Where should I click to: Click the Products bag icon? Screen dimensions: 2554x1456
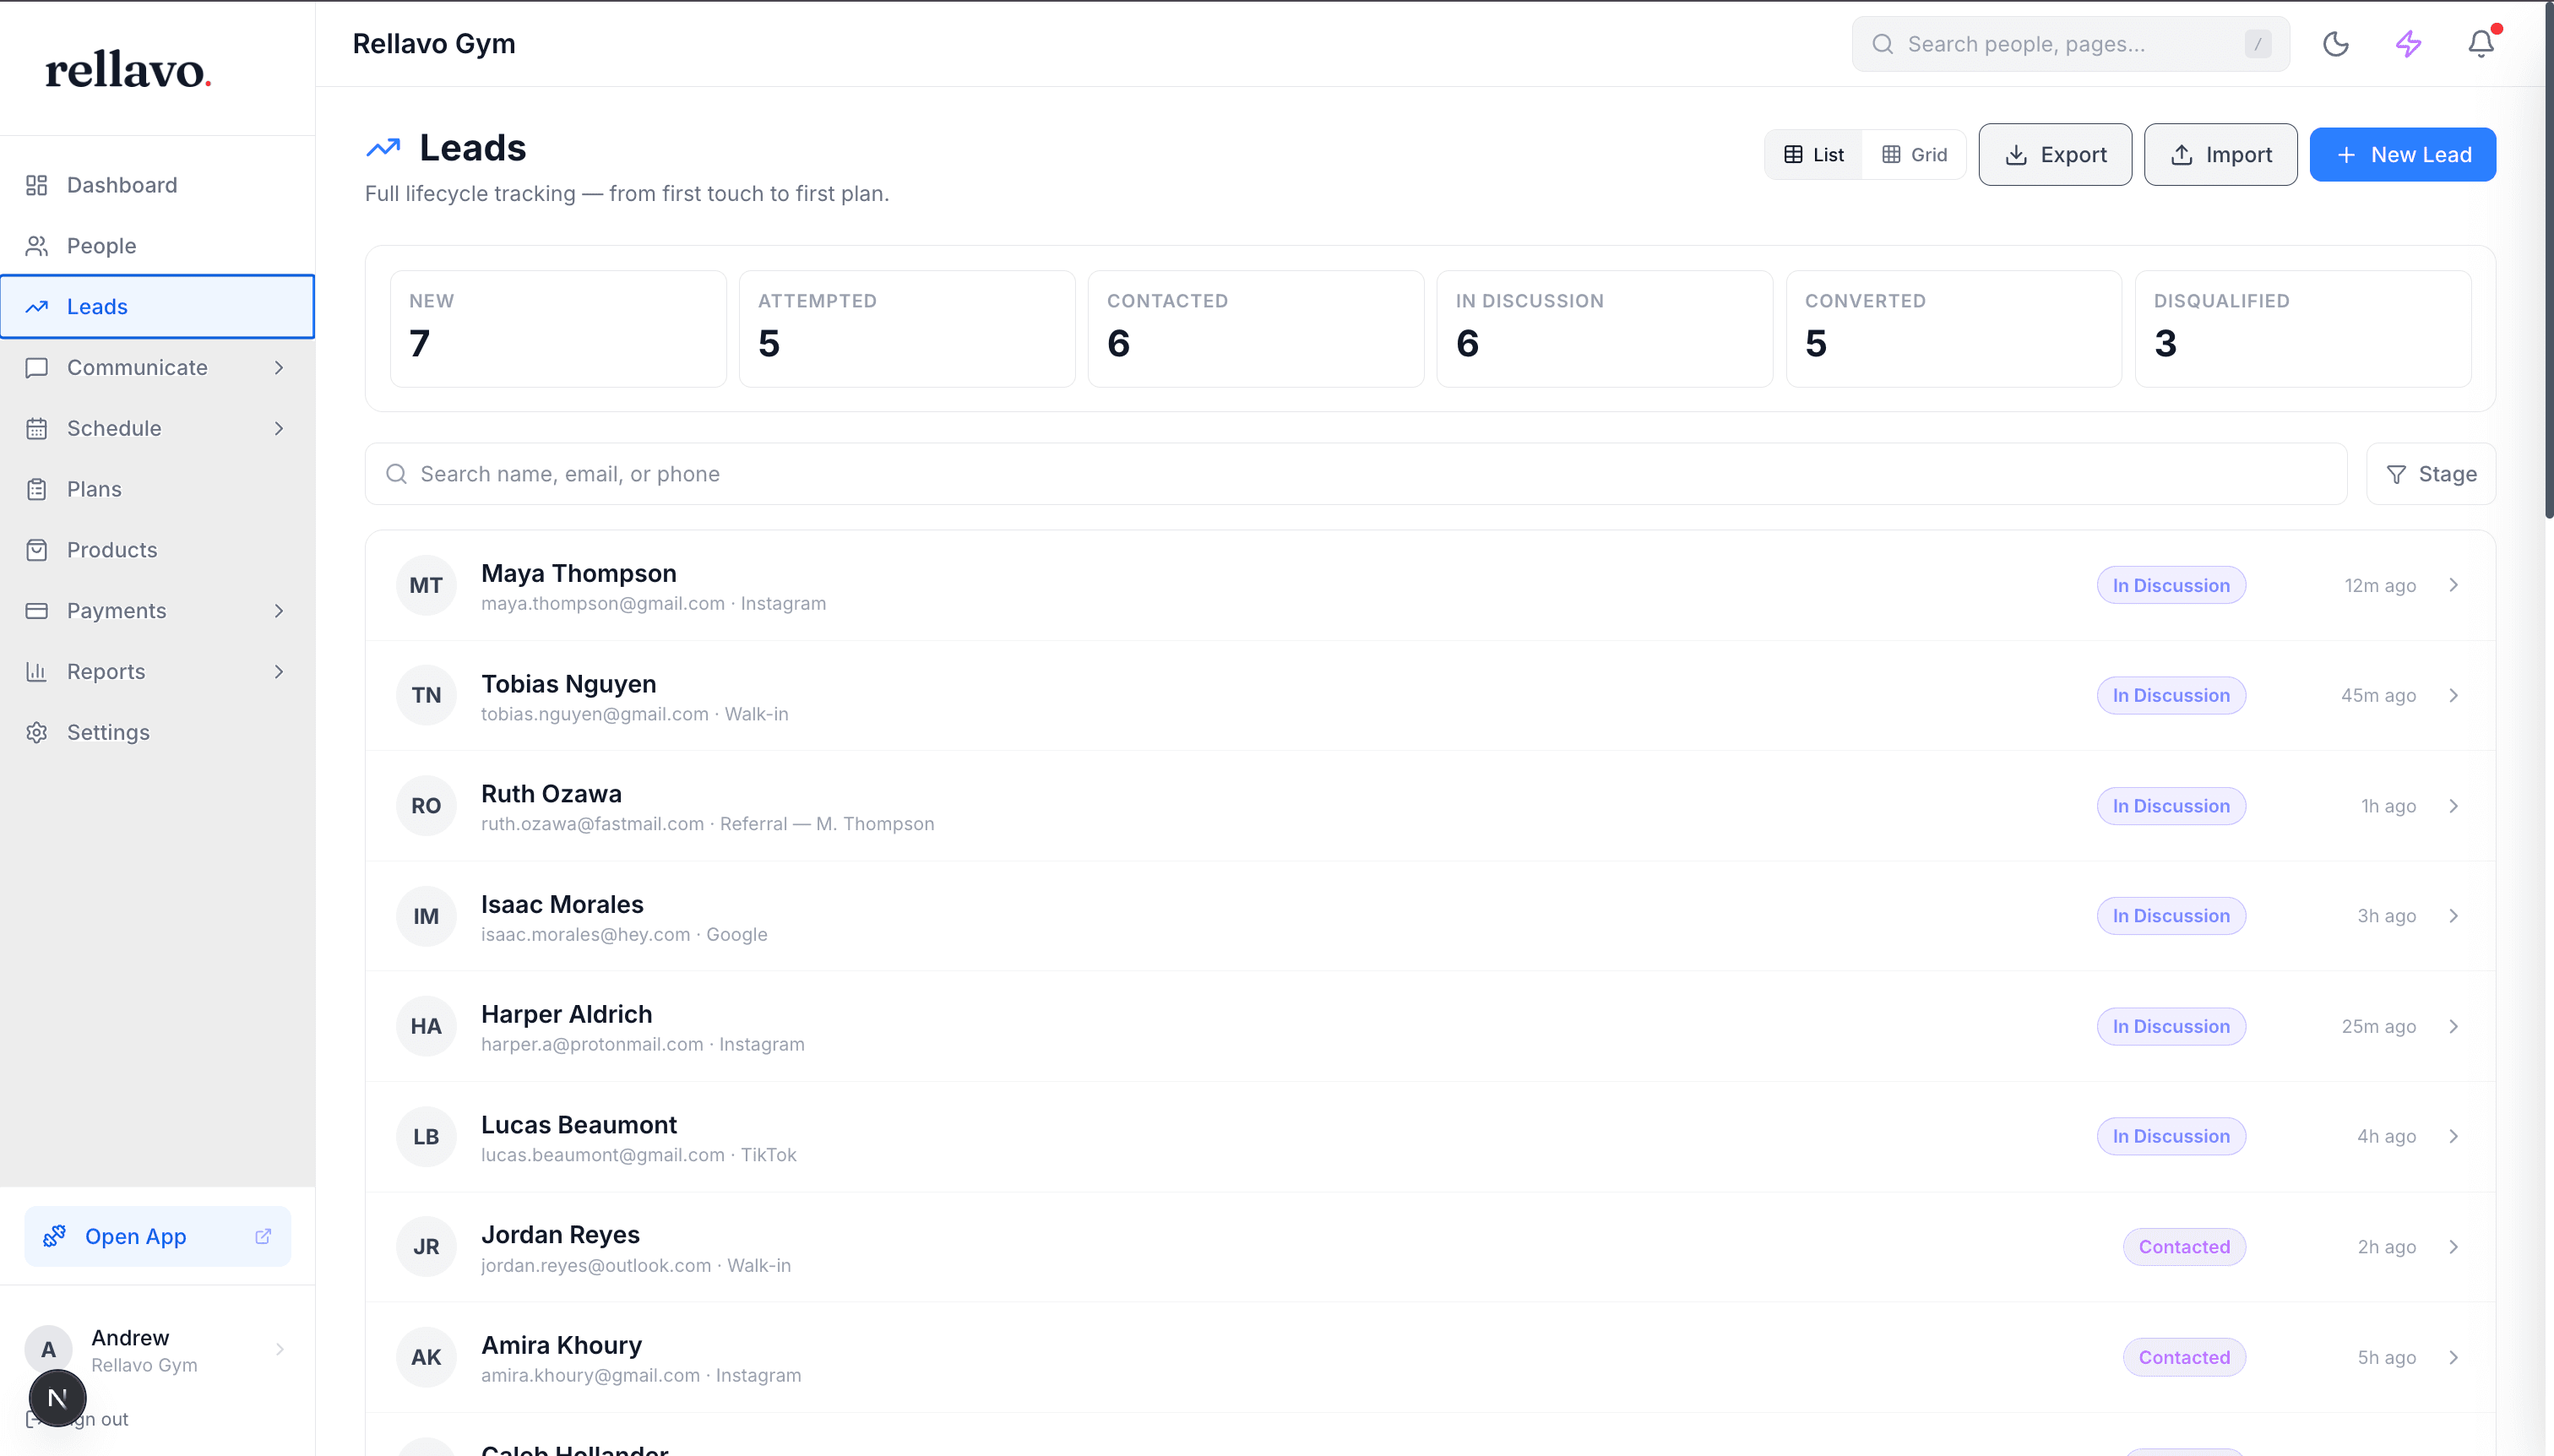coord(37,550)
